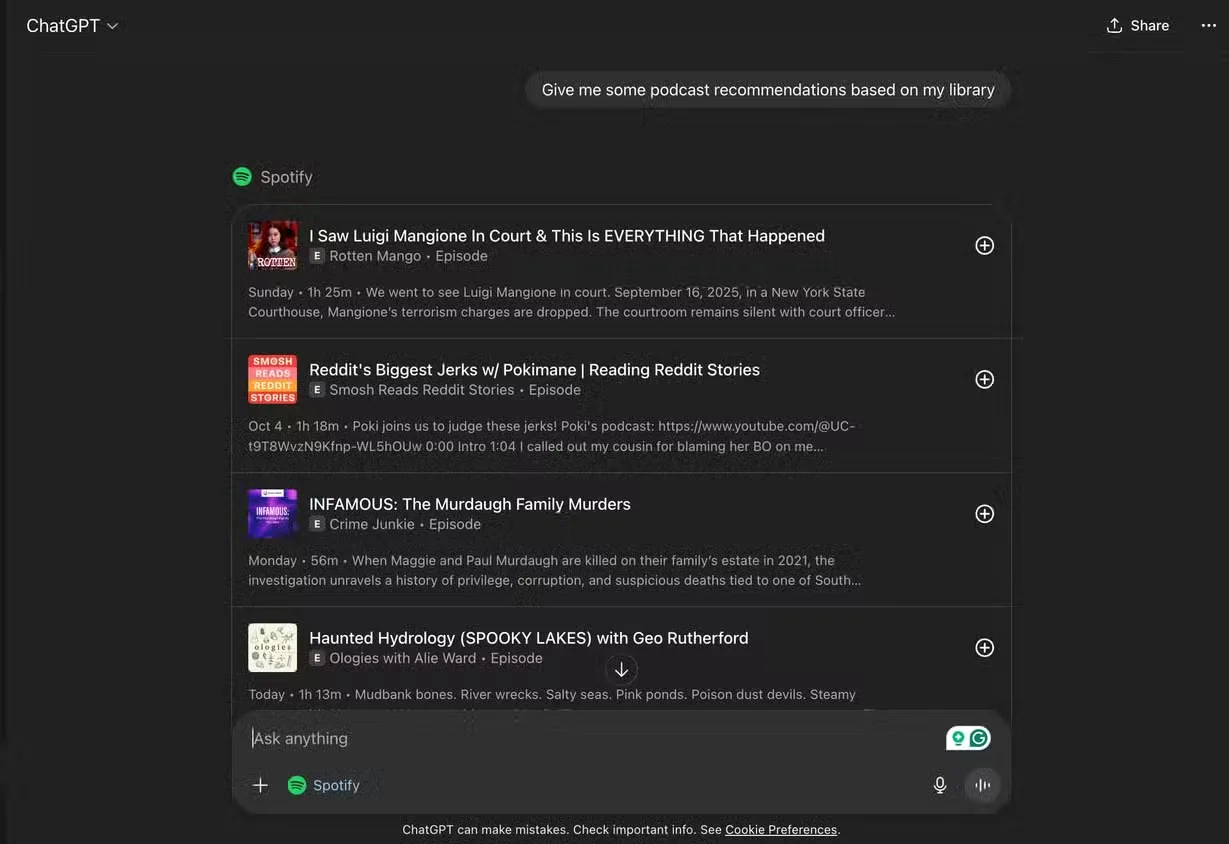Open the Smosh Reads Reddit Stories thumbnail

(x=273, y=380)
